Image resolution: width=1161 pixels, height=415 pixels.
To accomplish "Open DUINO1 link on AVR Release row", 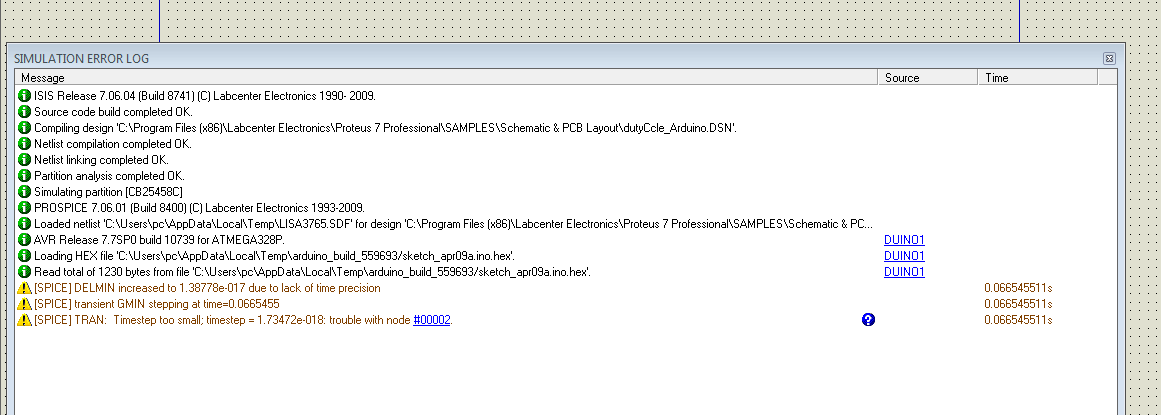I will [x=904, y=240].
